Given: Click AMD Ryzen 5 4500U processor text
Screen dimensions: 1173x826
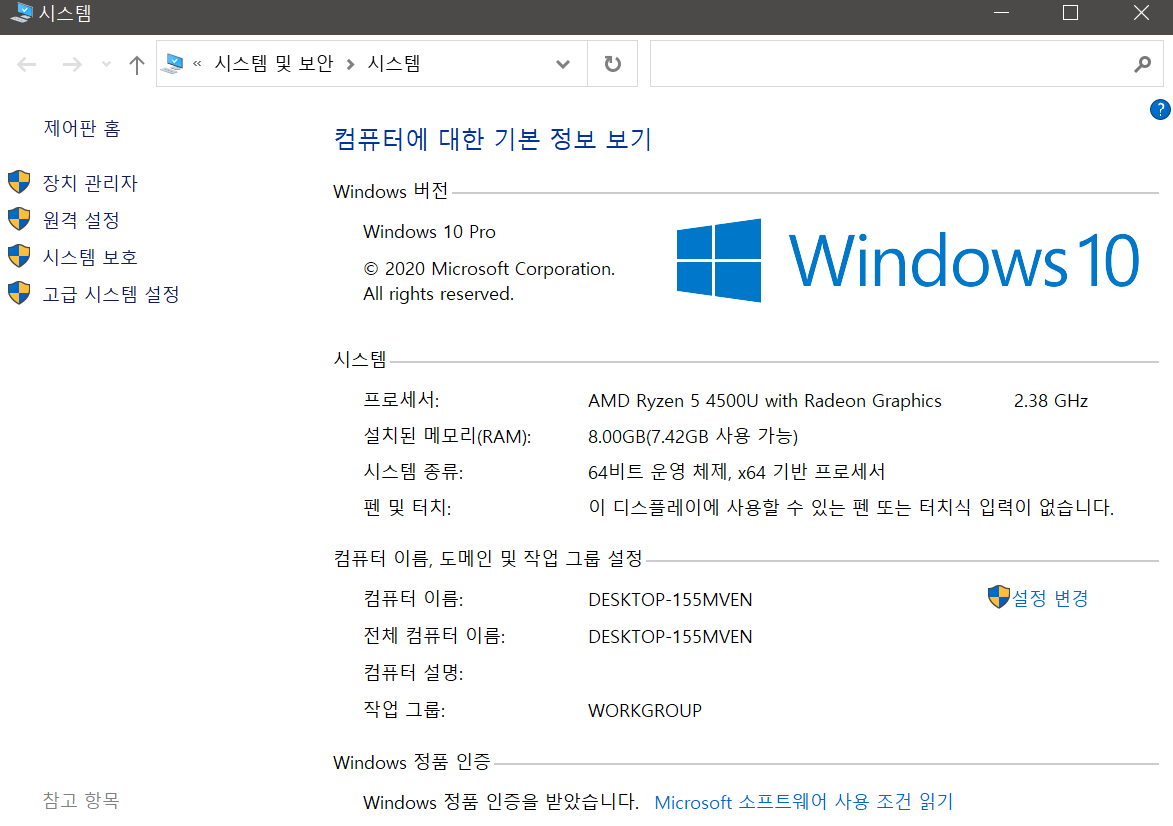Looking at the screenshot, I should 765,401.
